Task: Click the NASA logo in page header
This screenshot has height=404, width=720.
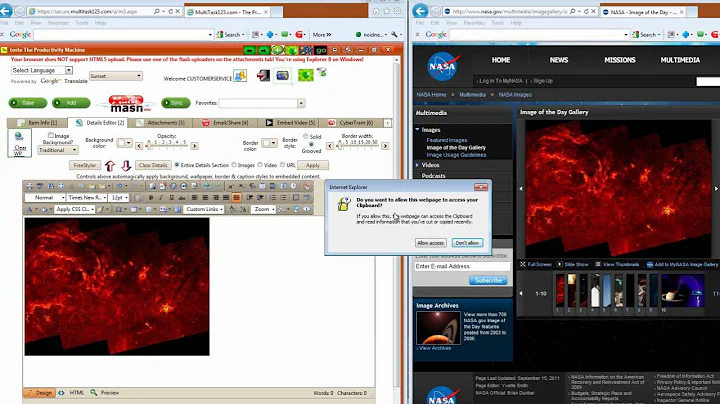Action: (442, 67)
